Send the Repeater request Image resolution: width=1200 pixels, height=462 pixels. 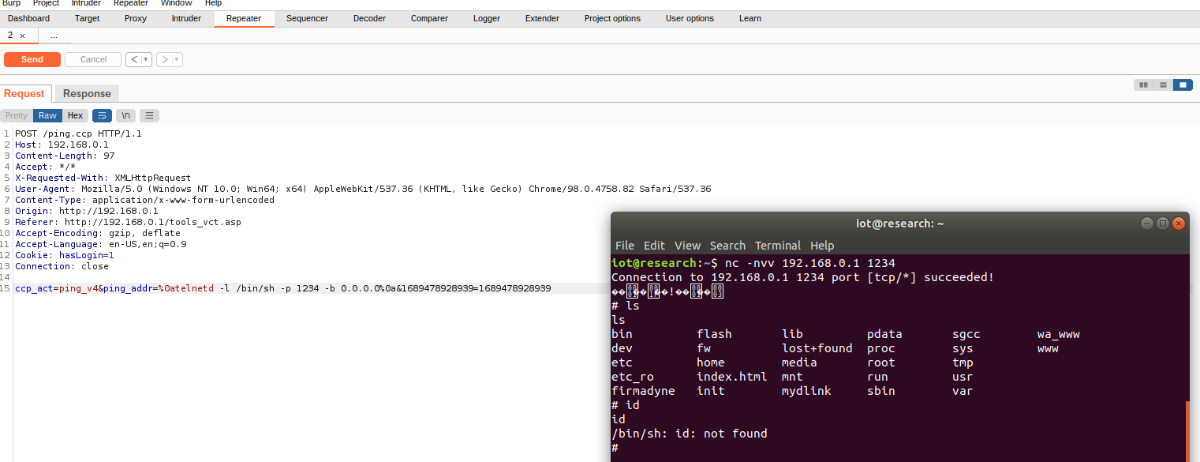click(32, 59)
